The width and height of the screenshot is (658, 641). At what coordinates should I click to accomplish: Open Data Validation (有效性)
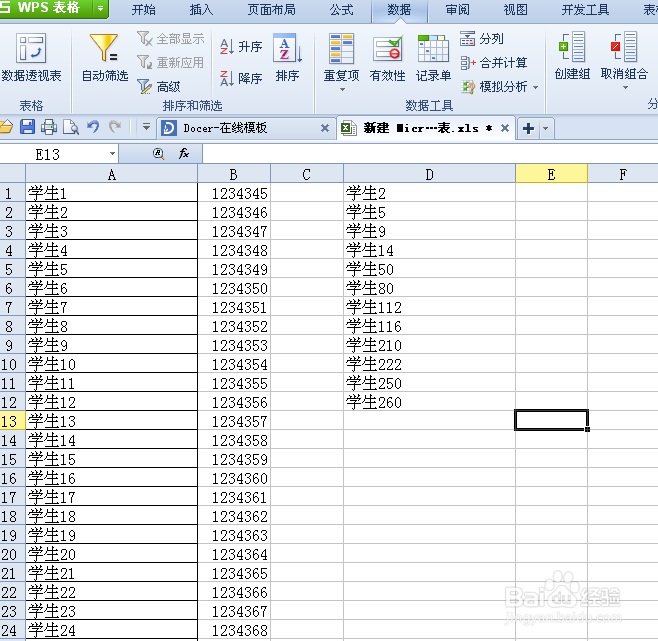pos(387,57)
